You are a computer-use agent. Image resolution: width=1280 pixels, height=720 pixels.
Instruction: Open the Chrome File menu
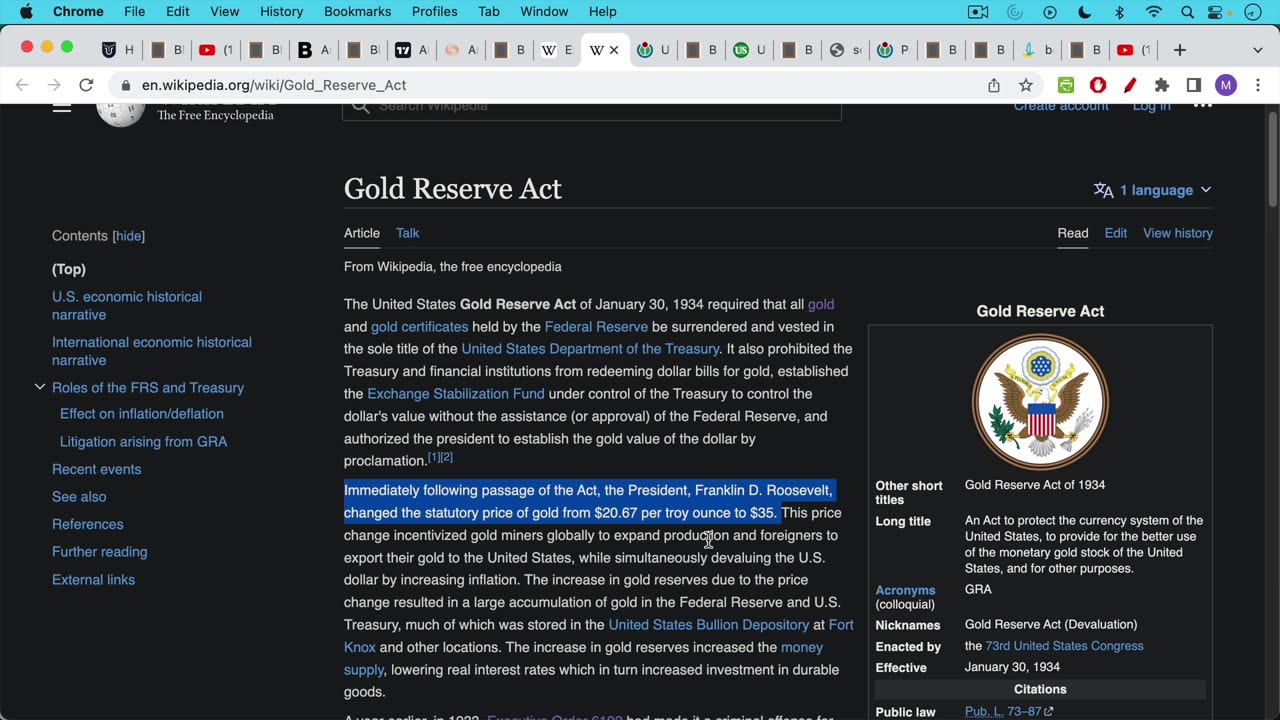point(134,11)
